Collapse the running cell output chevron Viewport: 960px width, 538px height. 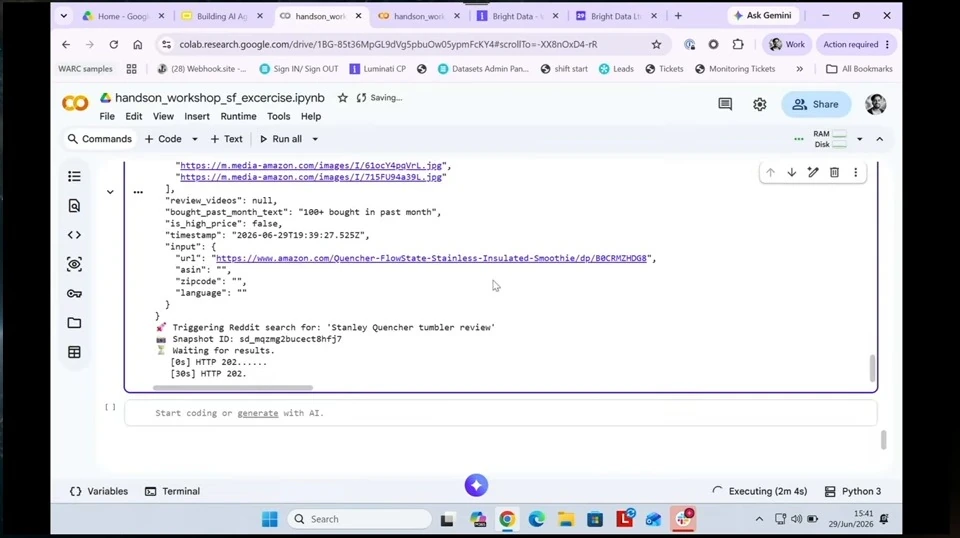tap(110, 192)
